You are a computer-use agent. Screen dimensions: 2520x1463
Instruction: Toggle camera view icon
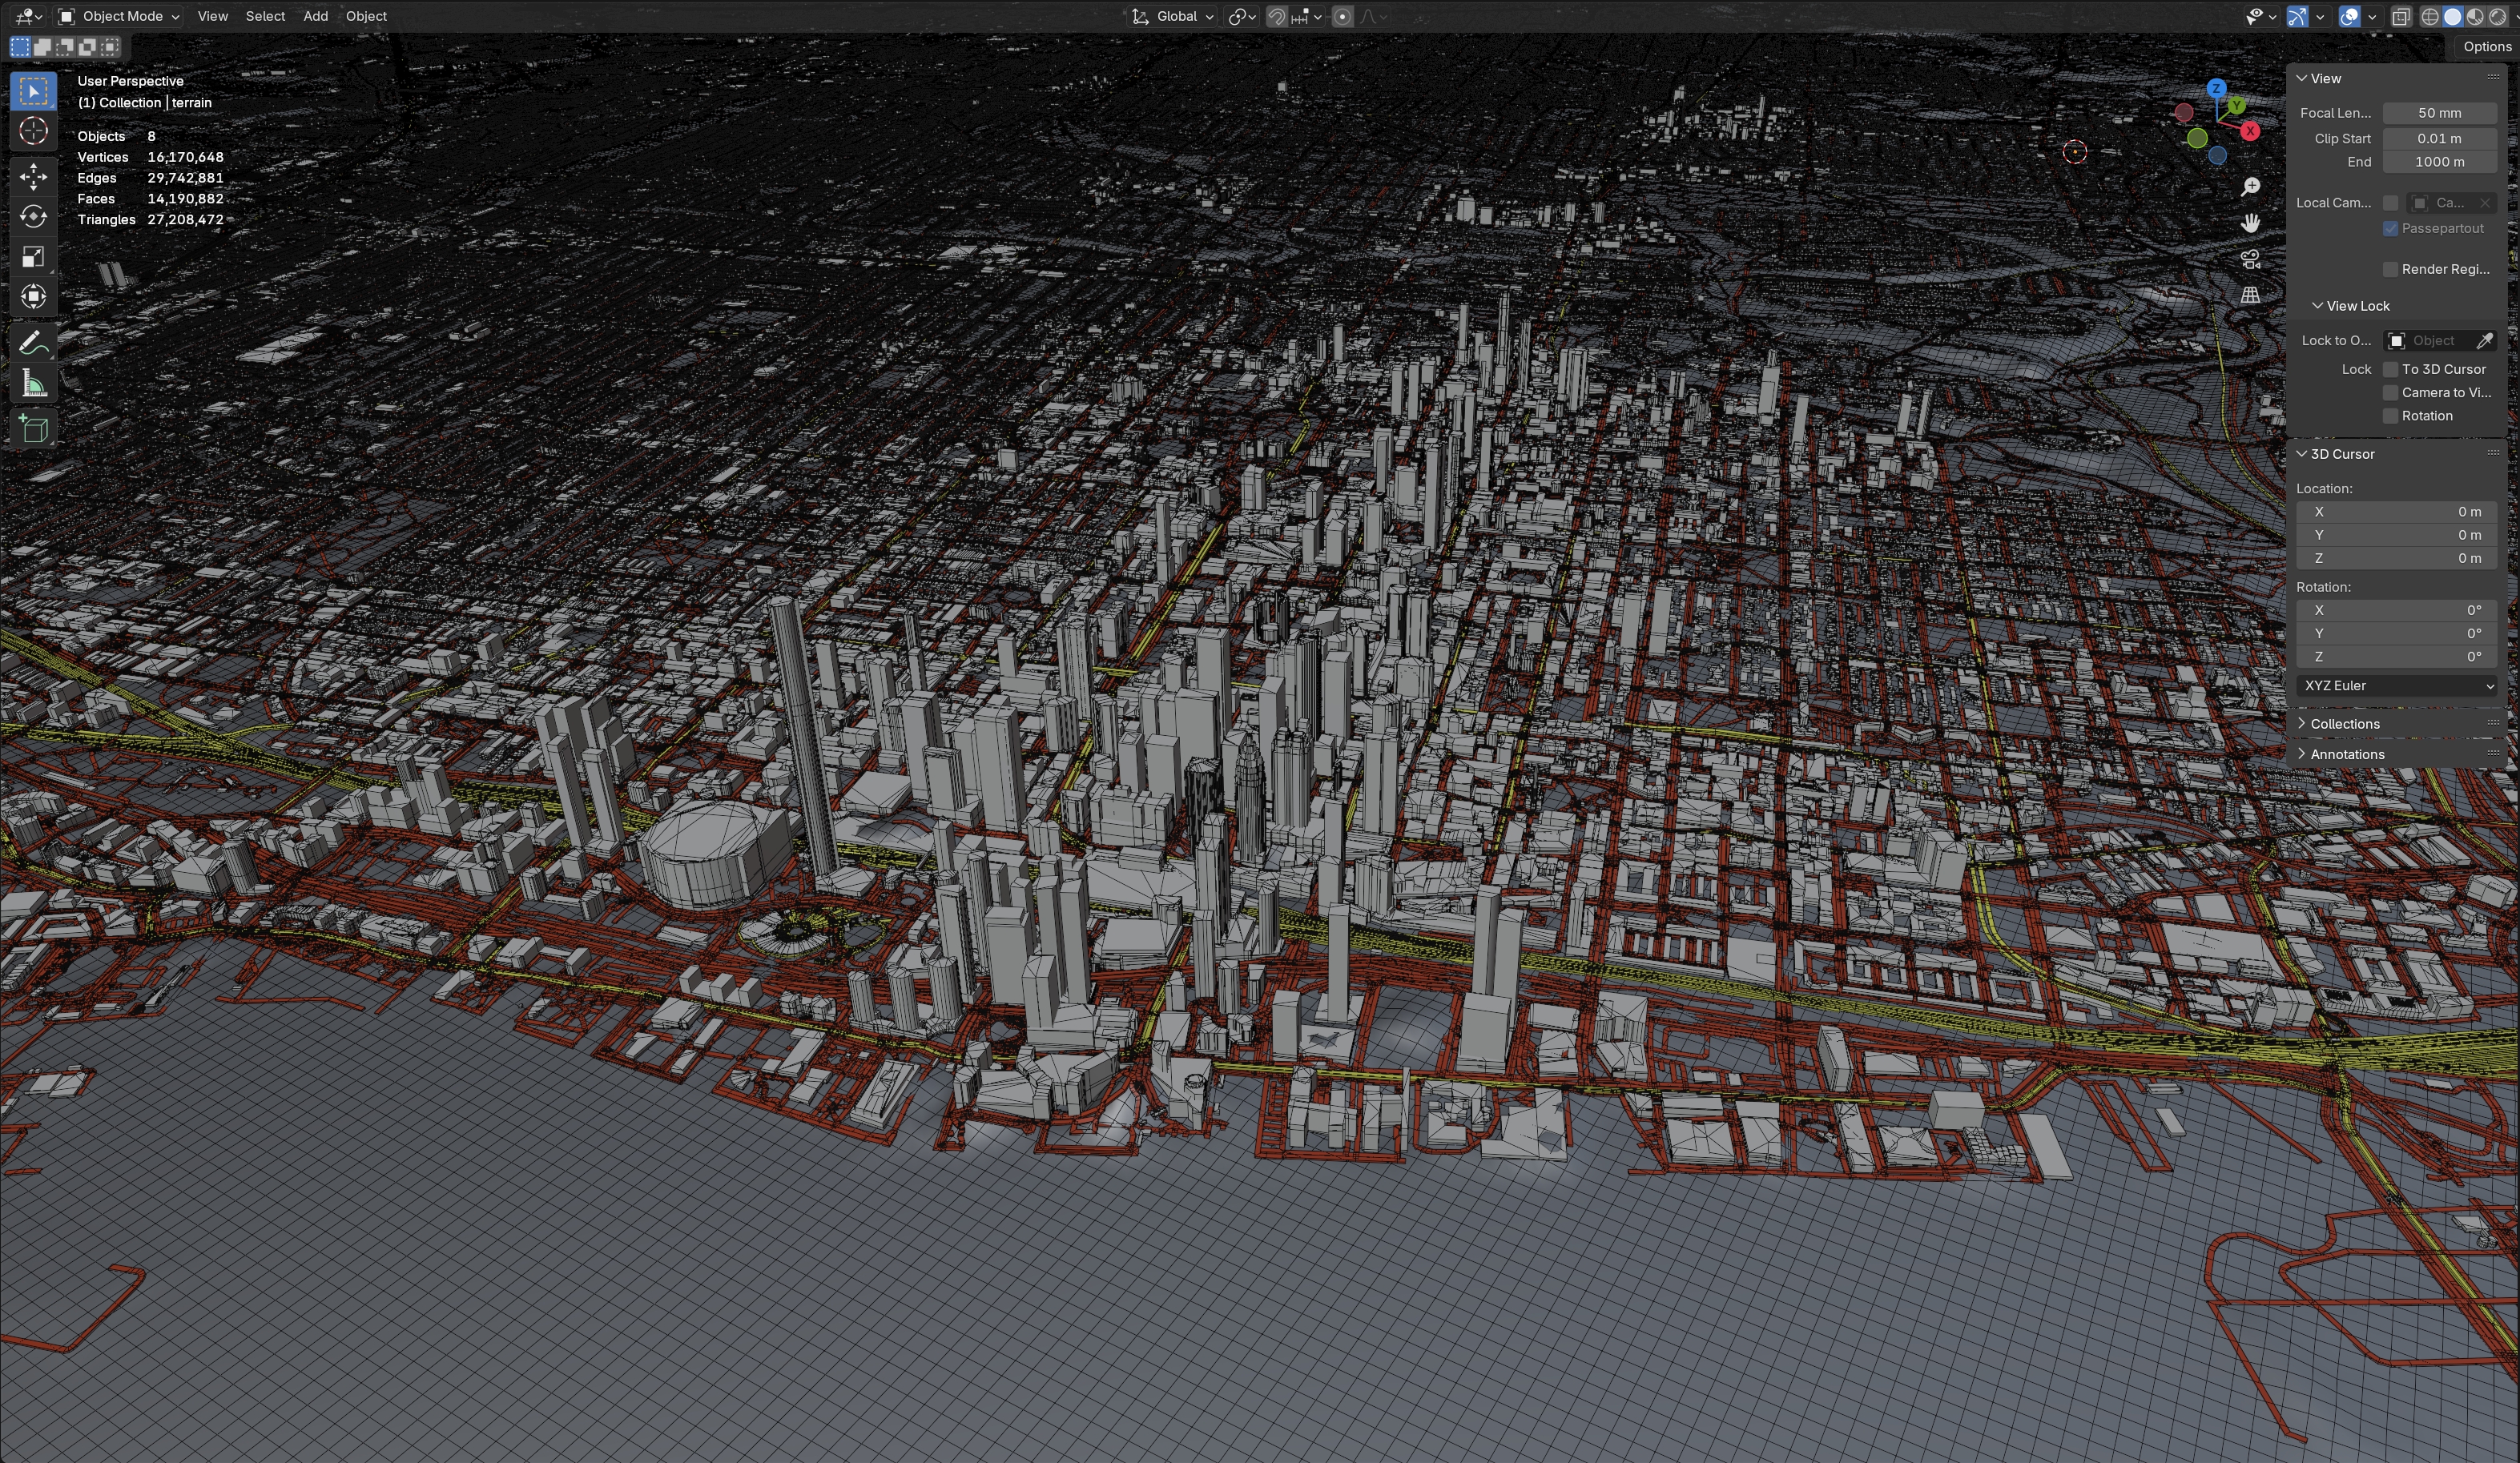2250,260
